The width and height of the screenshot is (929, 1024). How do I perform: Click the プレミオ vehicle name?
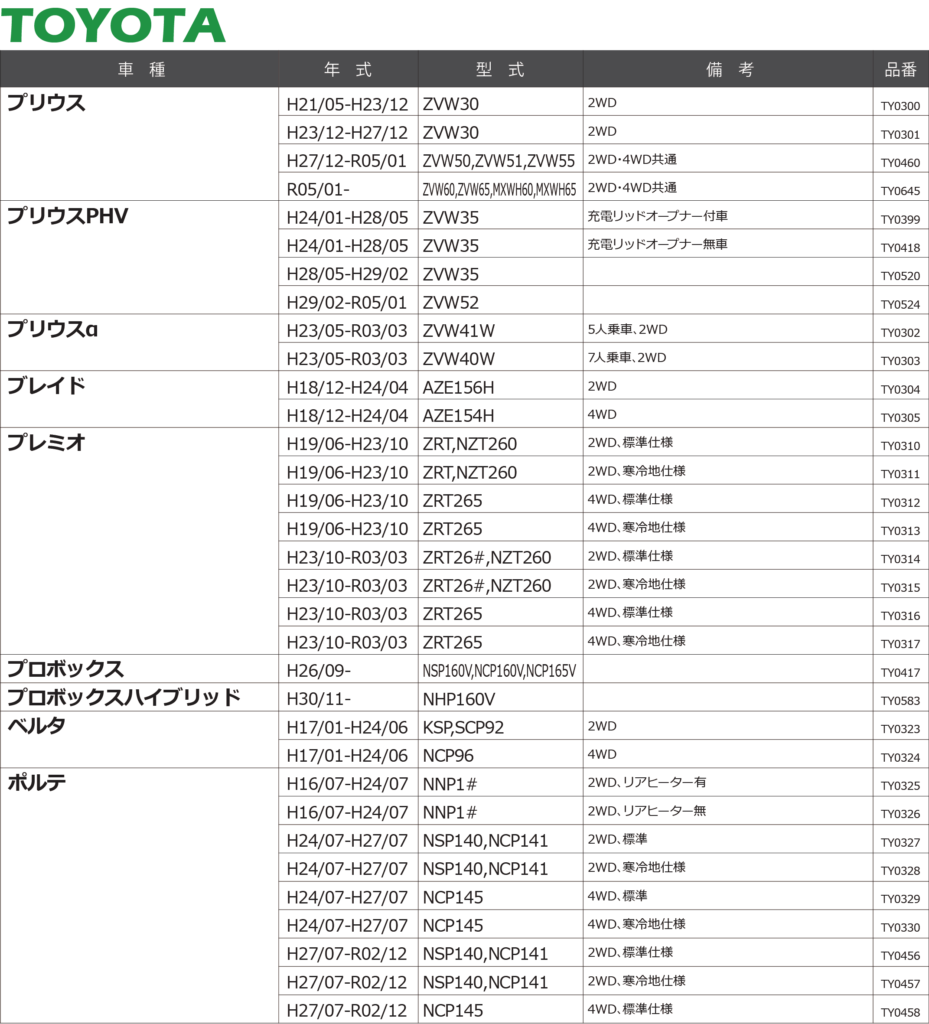pyautogui.click(x=46, y=443)
